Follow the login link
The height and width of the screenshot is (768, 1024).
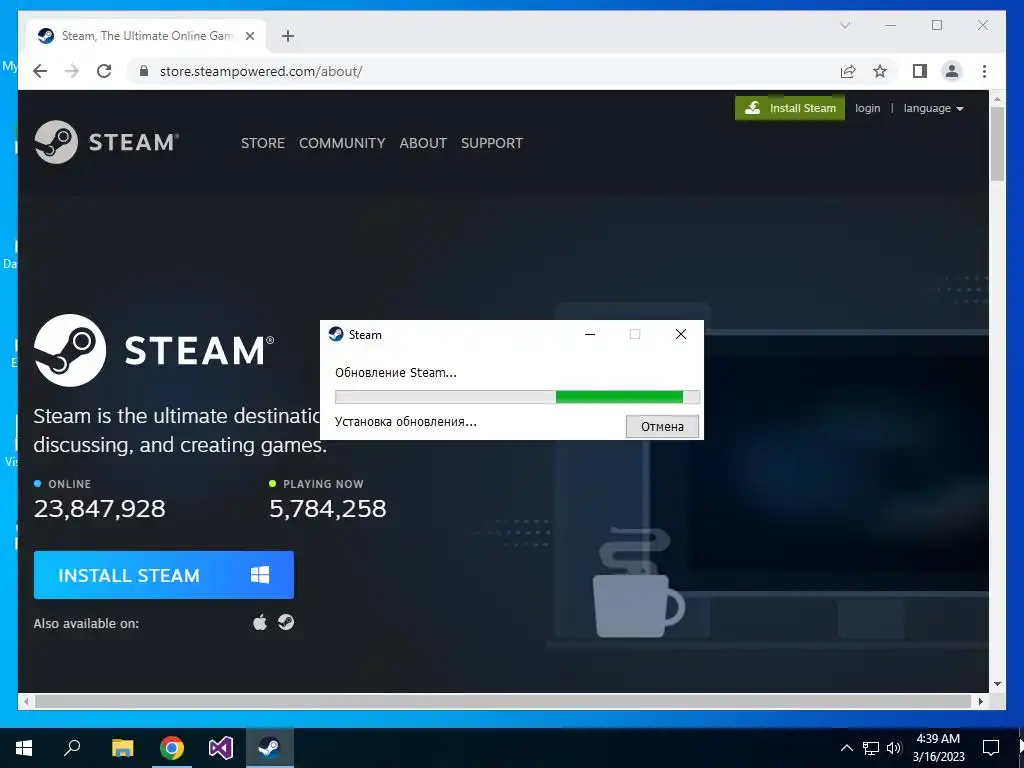(867, 108)
